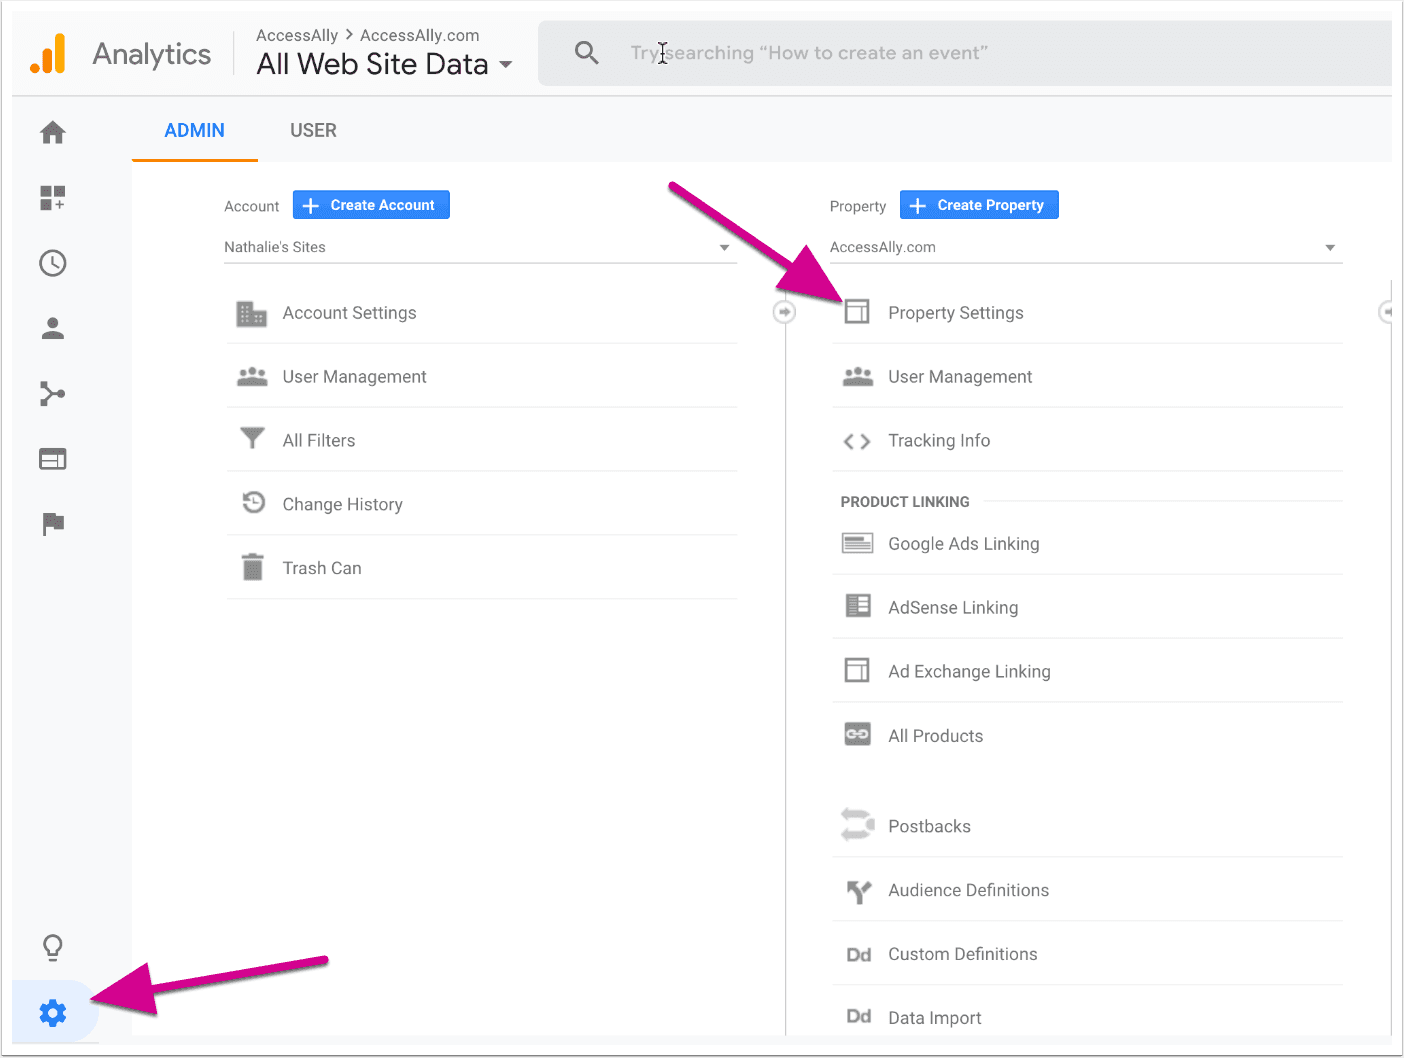
Task: Click the Tracking Info code icon
Action: (857, 441)
